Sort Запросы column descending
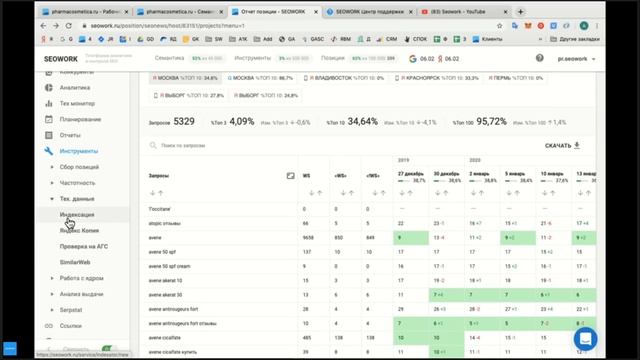 (153, 193)
